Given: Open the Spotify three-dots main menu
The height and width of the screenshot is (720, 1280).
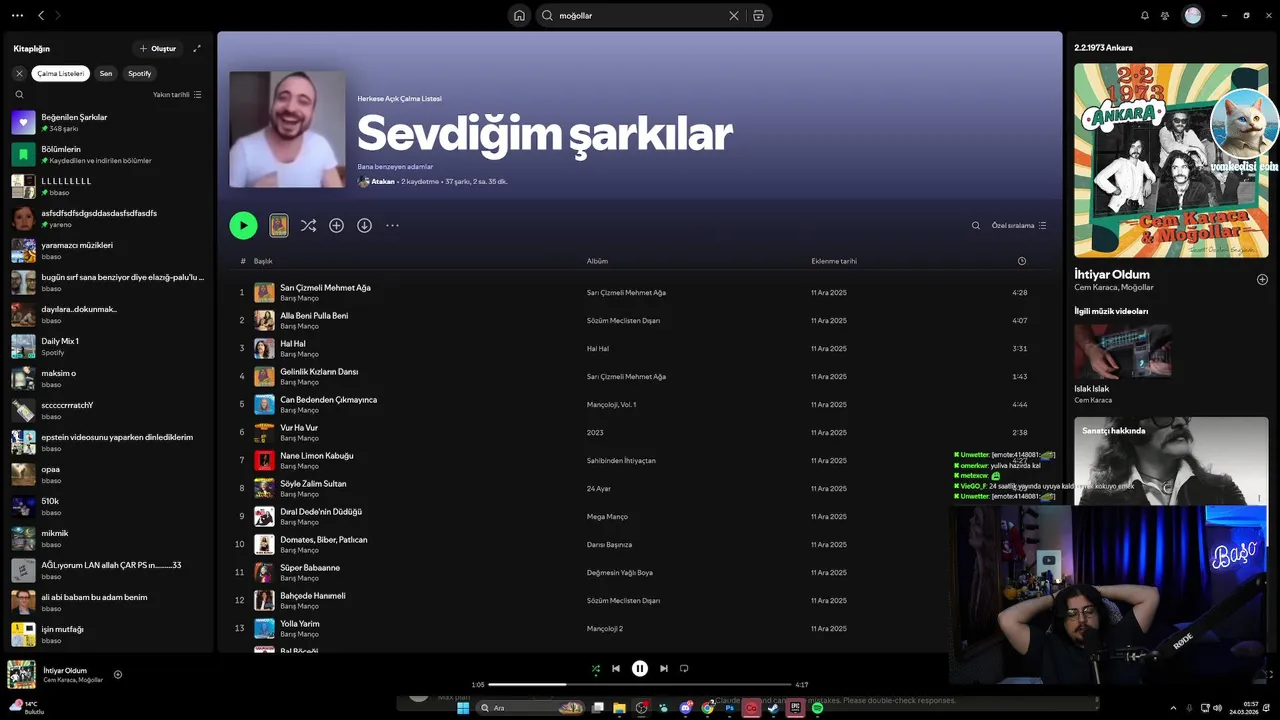Looking at the screenshot, I should coord(15,15).
